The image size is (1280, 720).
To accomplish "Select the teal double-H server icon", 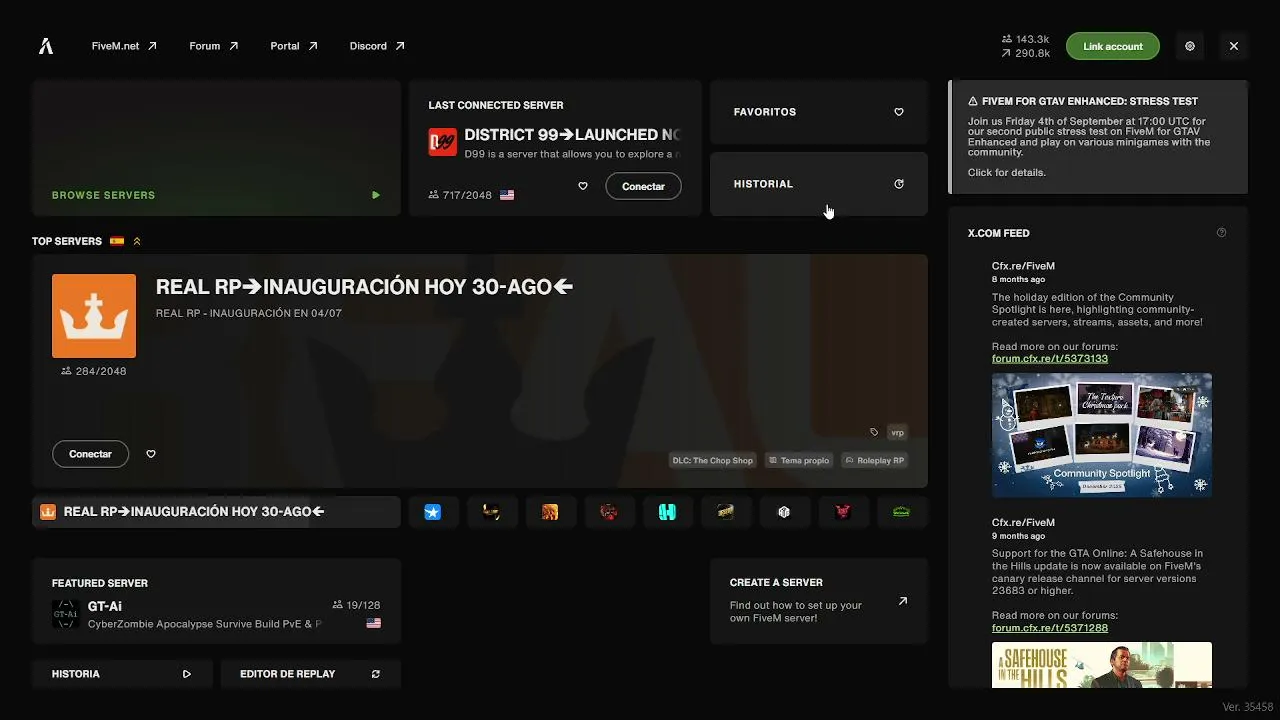I will pos(667,512).
